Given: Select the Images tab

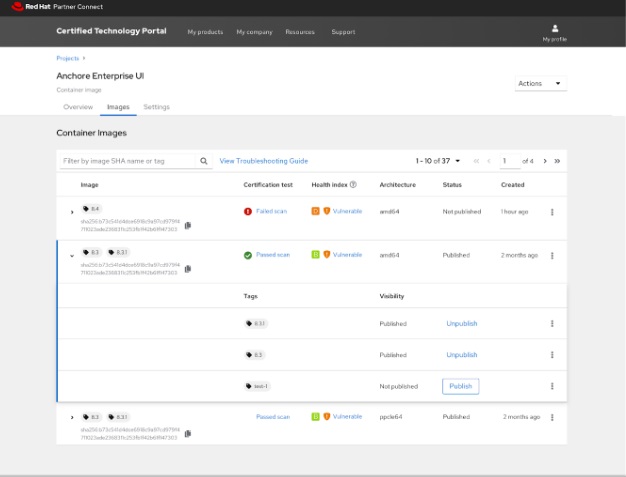Looking at the screenshot, I should [118, 107].
